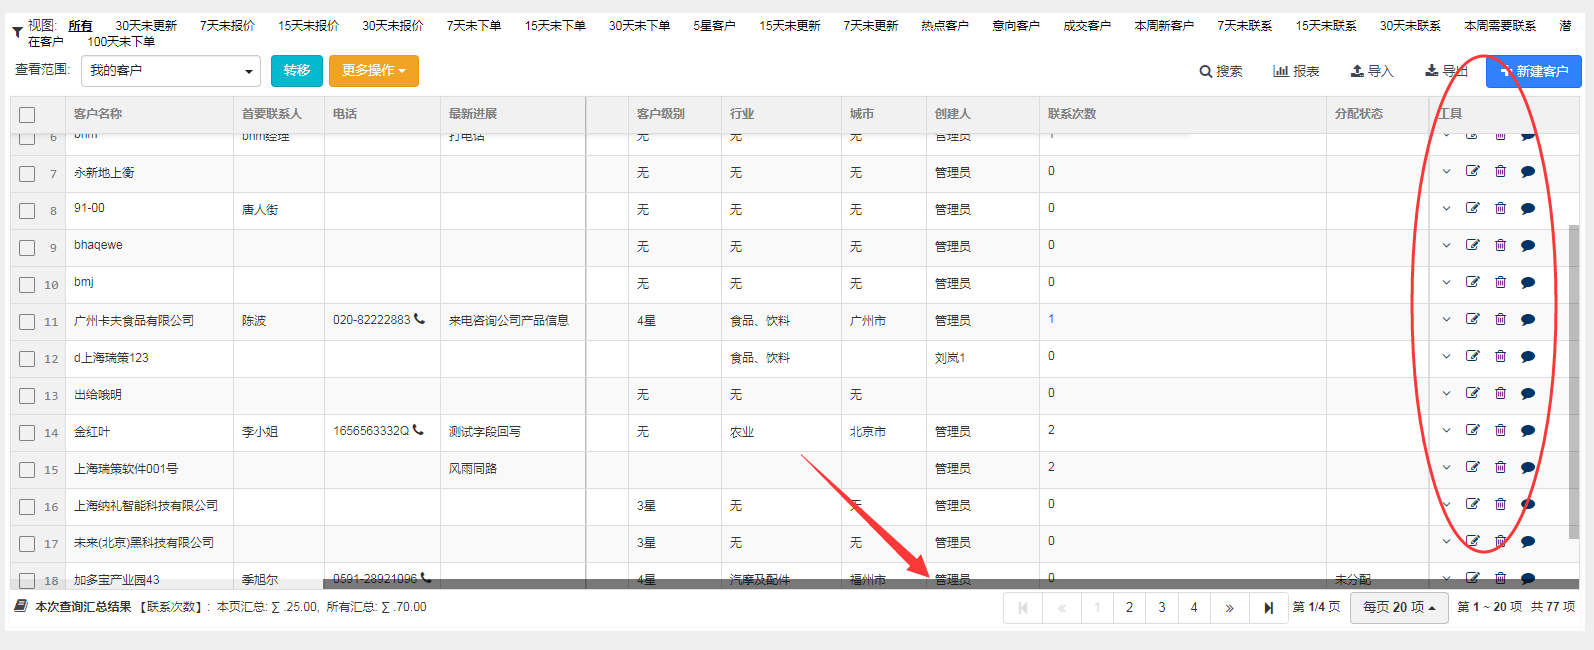
Task: Expand the tools chevron for 广州卡夫食品有限公司
Action: tap(1446, 320)
